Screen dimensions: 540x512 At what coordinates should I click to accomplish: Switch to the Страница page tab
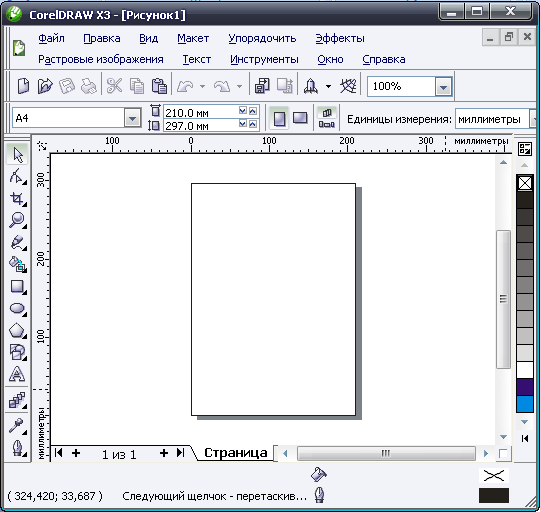(236, 453)
